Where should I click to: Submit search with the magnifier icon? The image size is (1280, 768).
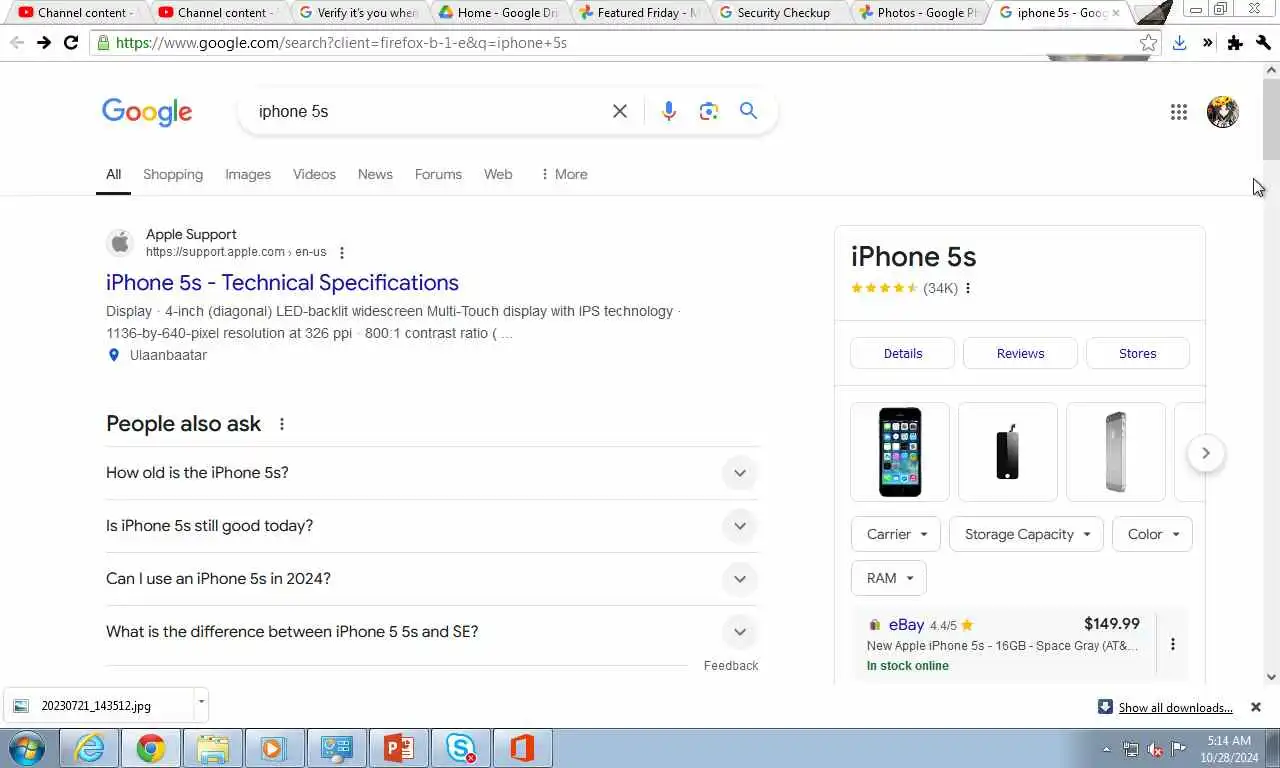[x=748, y=111]
